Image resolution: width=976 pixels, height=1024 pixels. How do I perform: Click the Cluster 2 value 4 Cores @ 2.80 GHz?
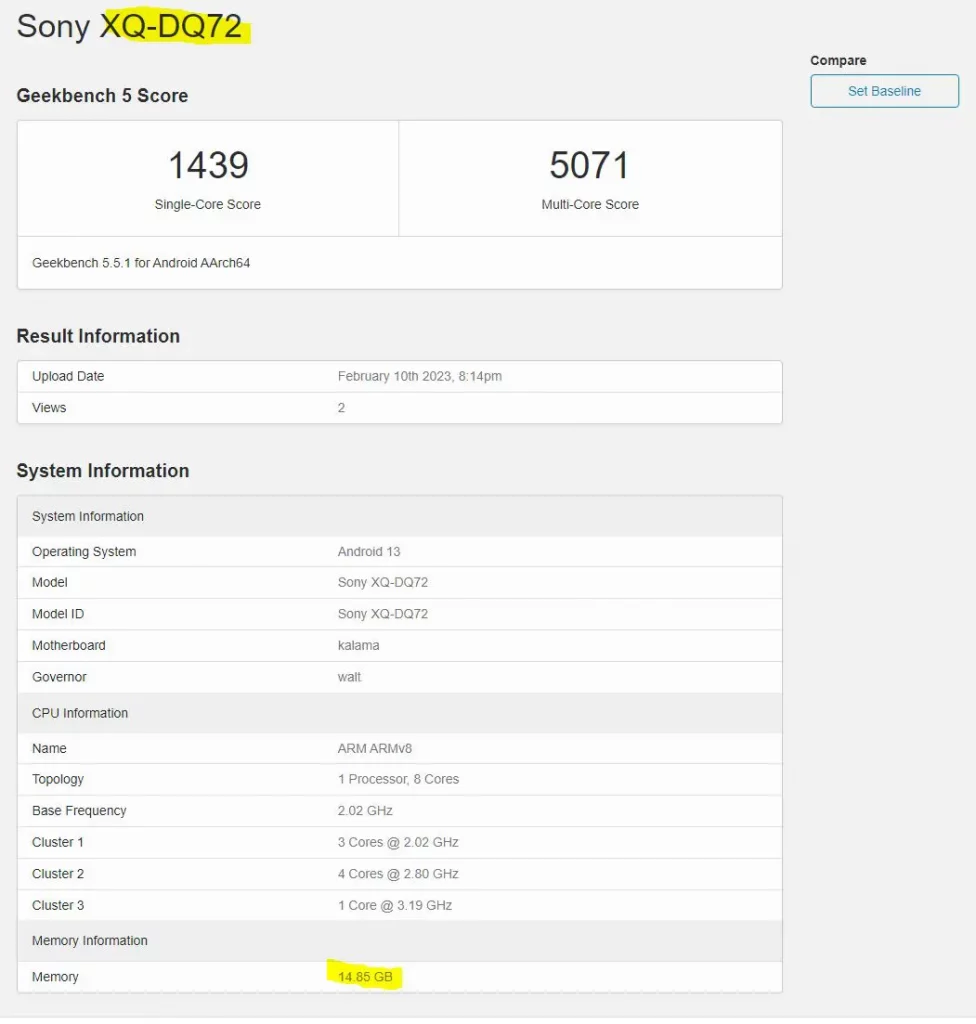[398, 874]
